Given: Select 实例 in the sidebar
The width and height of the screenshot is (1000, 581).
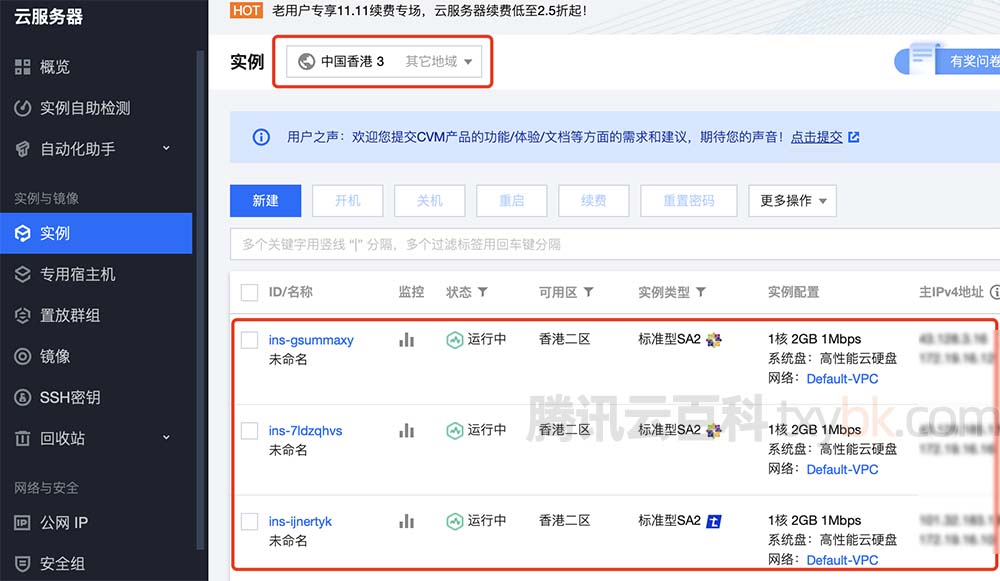Looking at the screenshot, I should 96,233.
